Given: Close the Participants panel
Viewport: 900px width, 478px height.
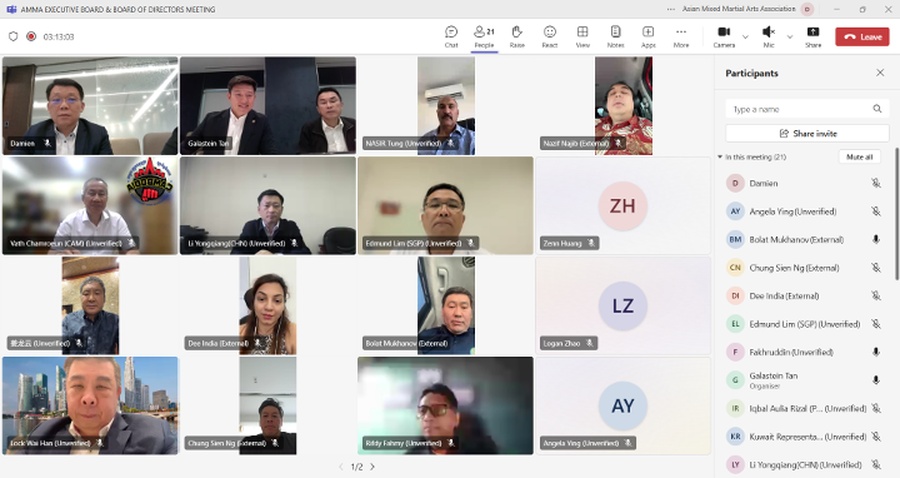Looking at the screenshot, I should 880,73.
